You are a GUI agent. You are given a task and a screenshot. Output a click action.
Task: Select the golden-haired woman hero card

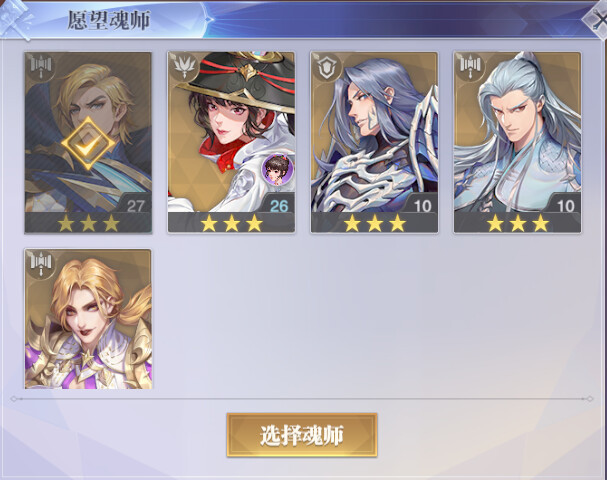(88, 319)
